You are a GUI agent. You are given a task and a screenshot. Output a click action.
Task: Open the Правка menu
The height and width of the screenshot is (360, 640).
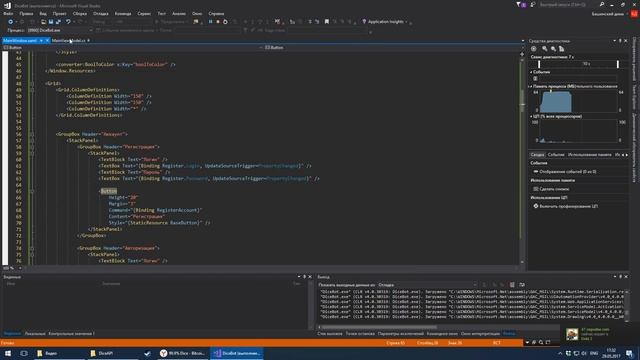(26, 13)
